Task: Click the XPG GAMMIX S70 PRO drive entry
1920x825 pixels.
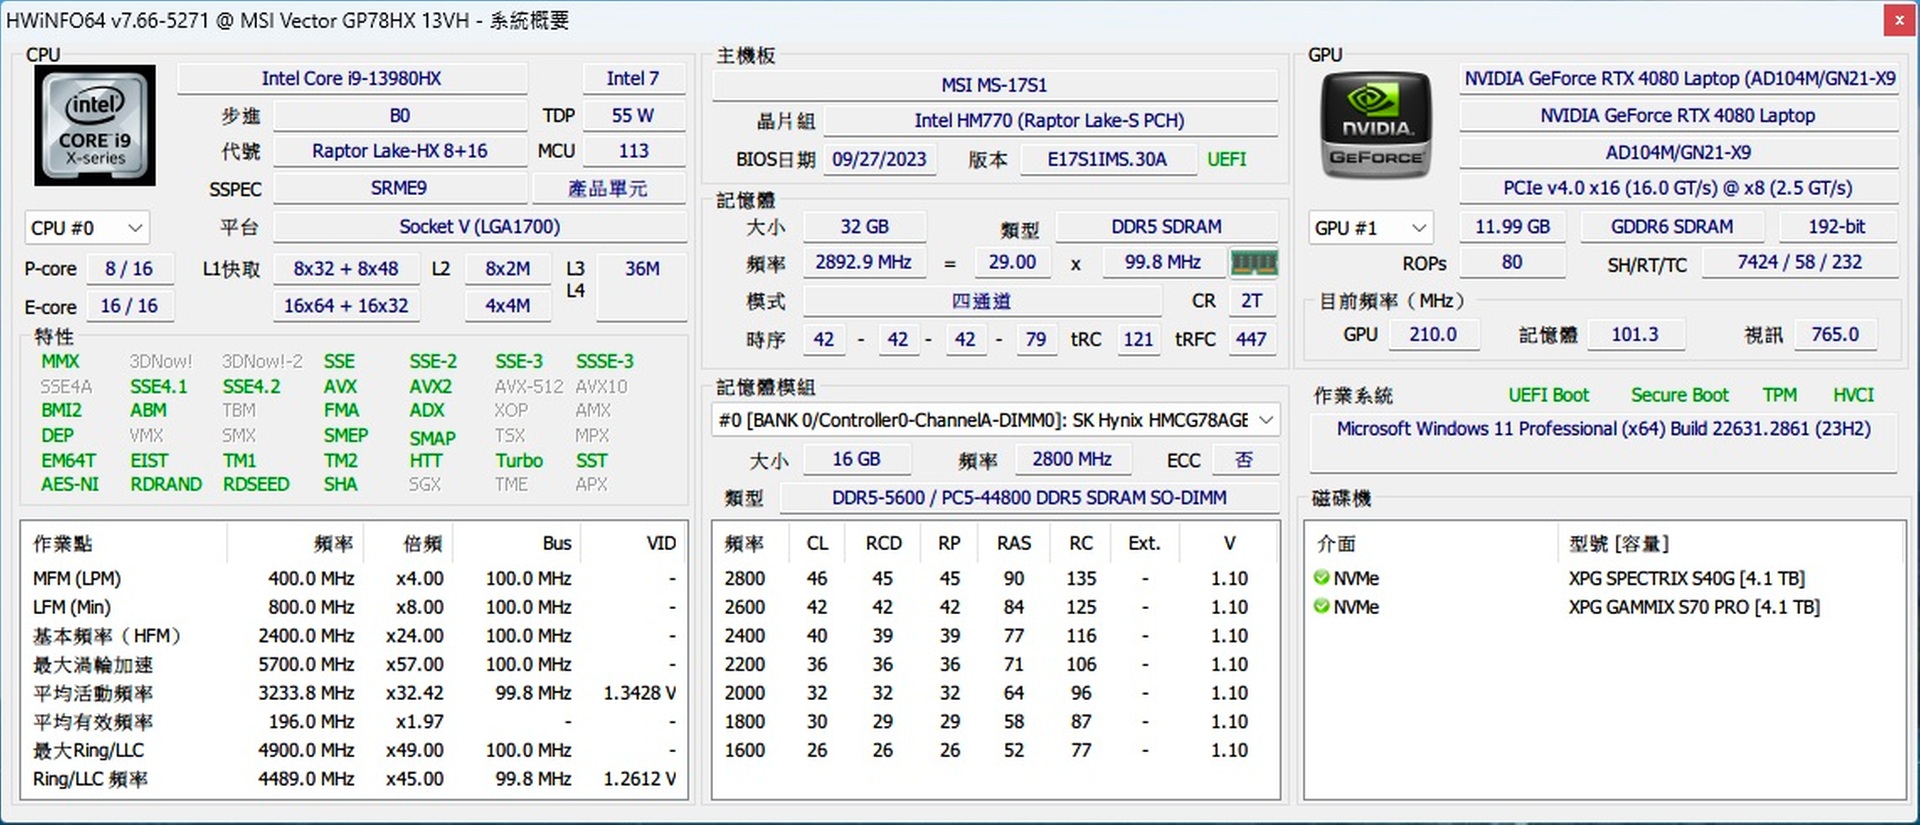Action: pos(1694,607)
